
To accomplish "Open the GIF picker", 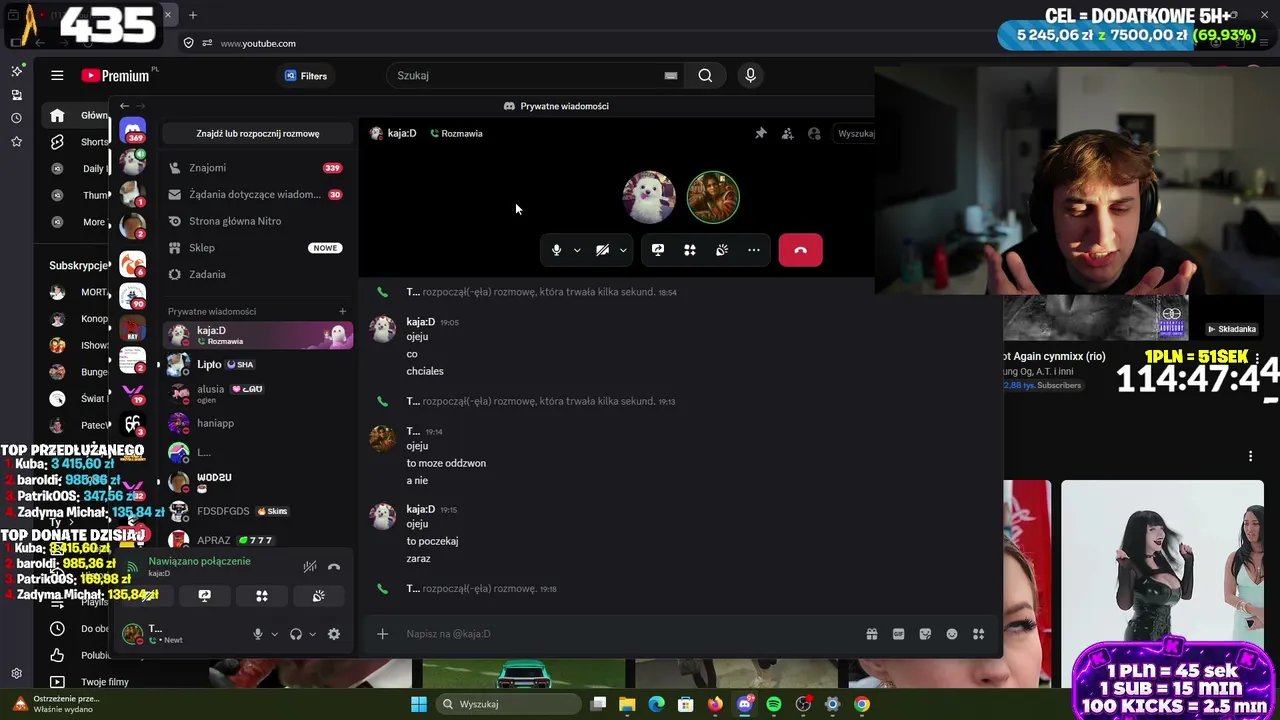I will click(898, 634).
